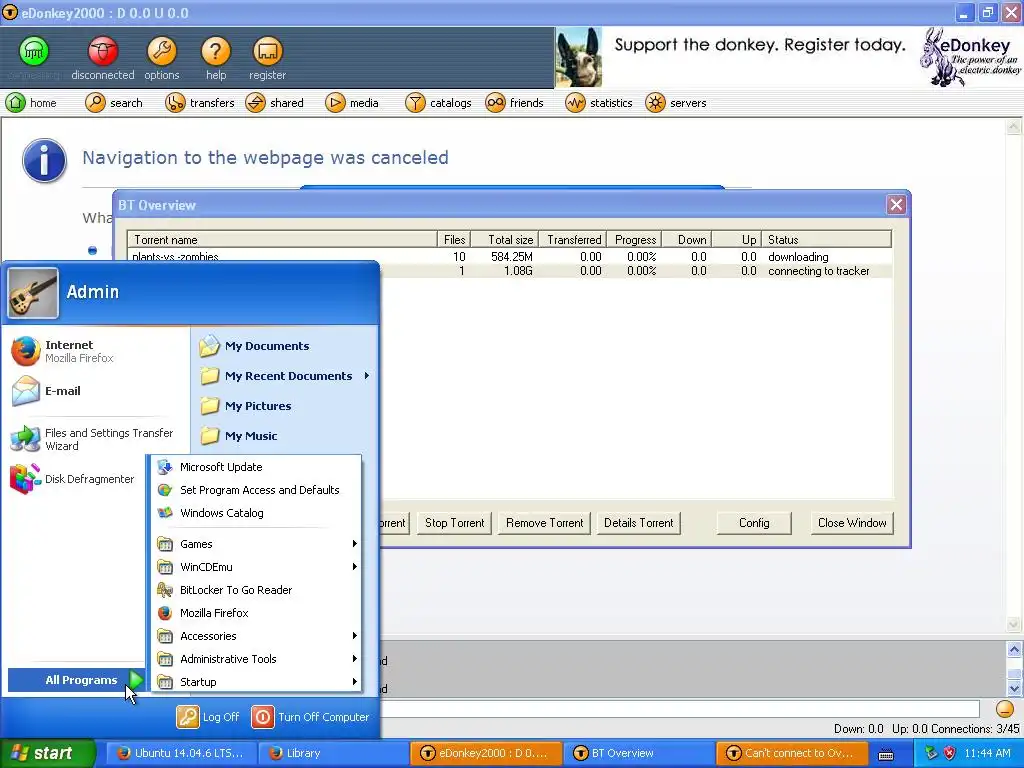Click the Log Off button

208,717
